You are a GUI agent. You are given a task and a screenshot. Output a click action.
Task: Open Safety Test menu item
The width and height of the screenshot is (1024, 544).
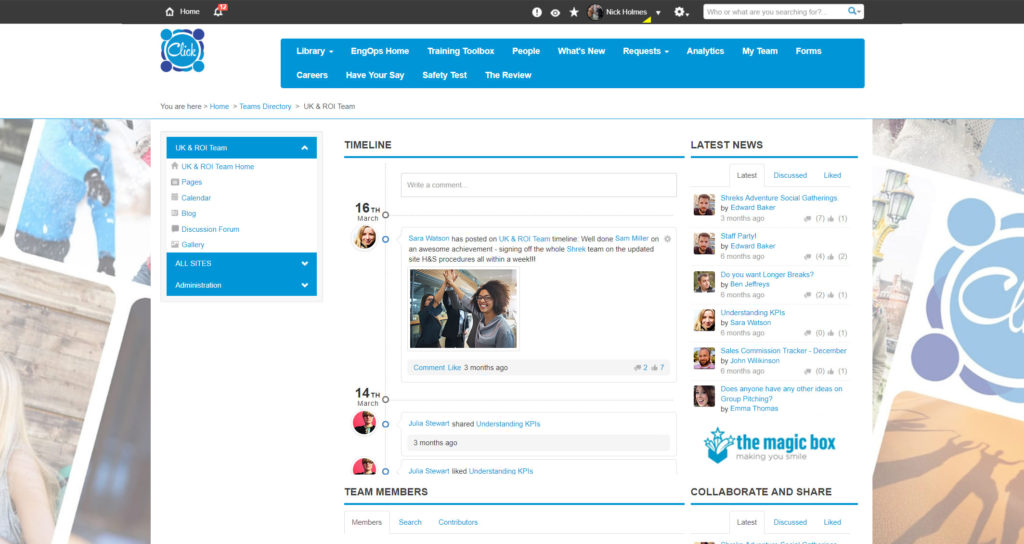[444, 75]
